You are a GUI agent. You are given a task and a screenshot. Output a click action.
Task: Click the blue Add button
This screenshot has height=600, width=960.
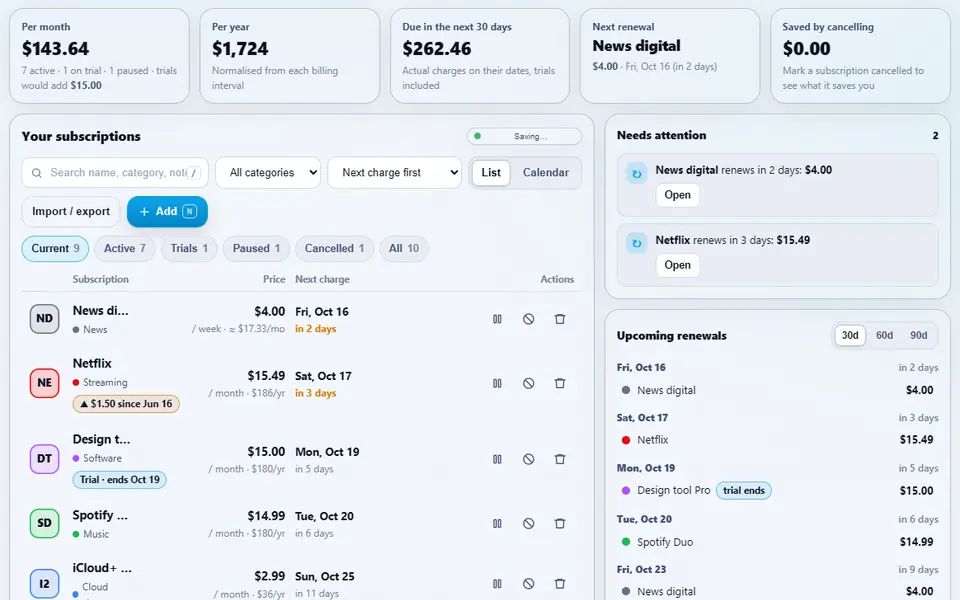coord(167,211)
